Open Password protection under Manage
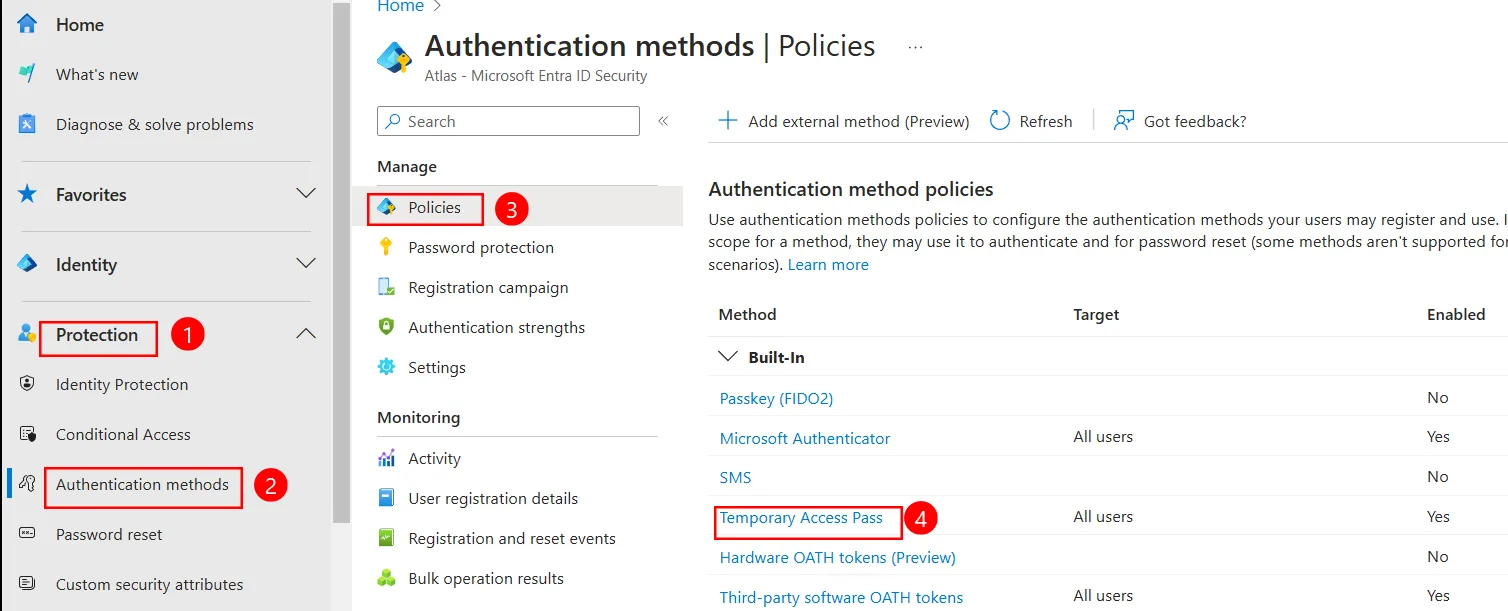 (481, 248)
